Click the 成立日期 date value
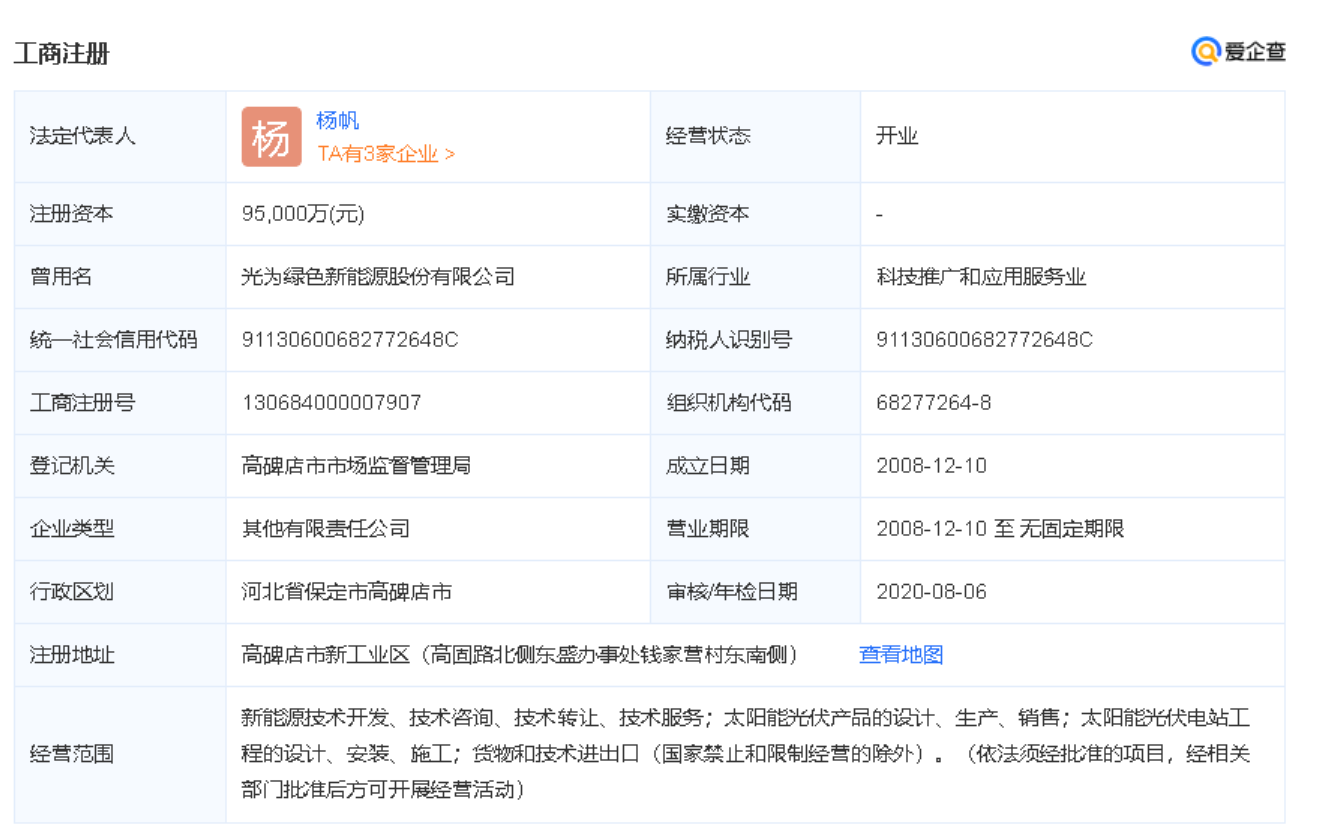1319x840 pixels. coord(931,466)
